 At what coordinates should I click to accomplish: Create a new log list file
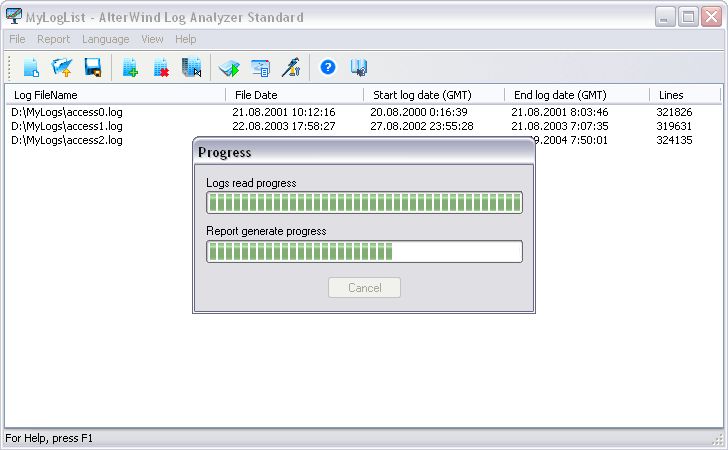[x=31, y=68]
